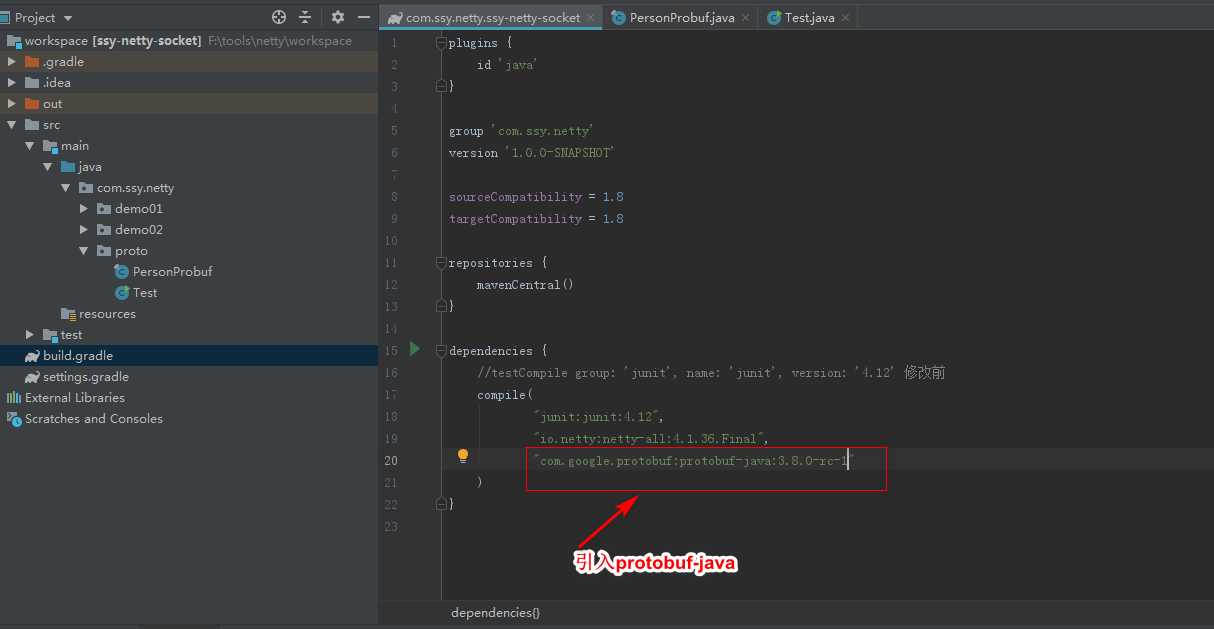Click the demo01 package folder icon

[x=104, y=209]
